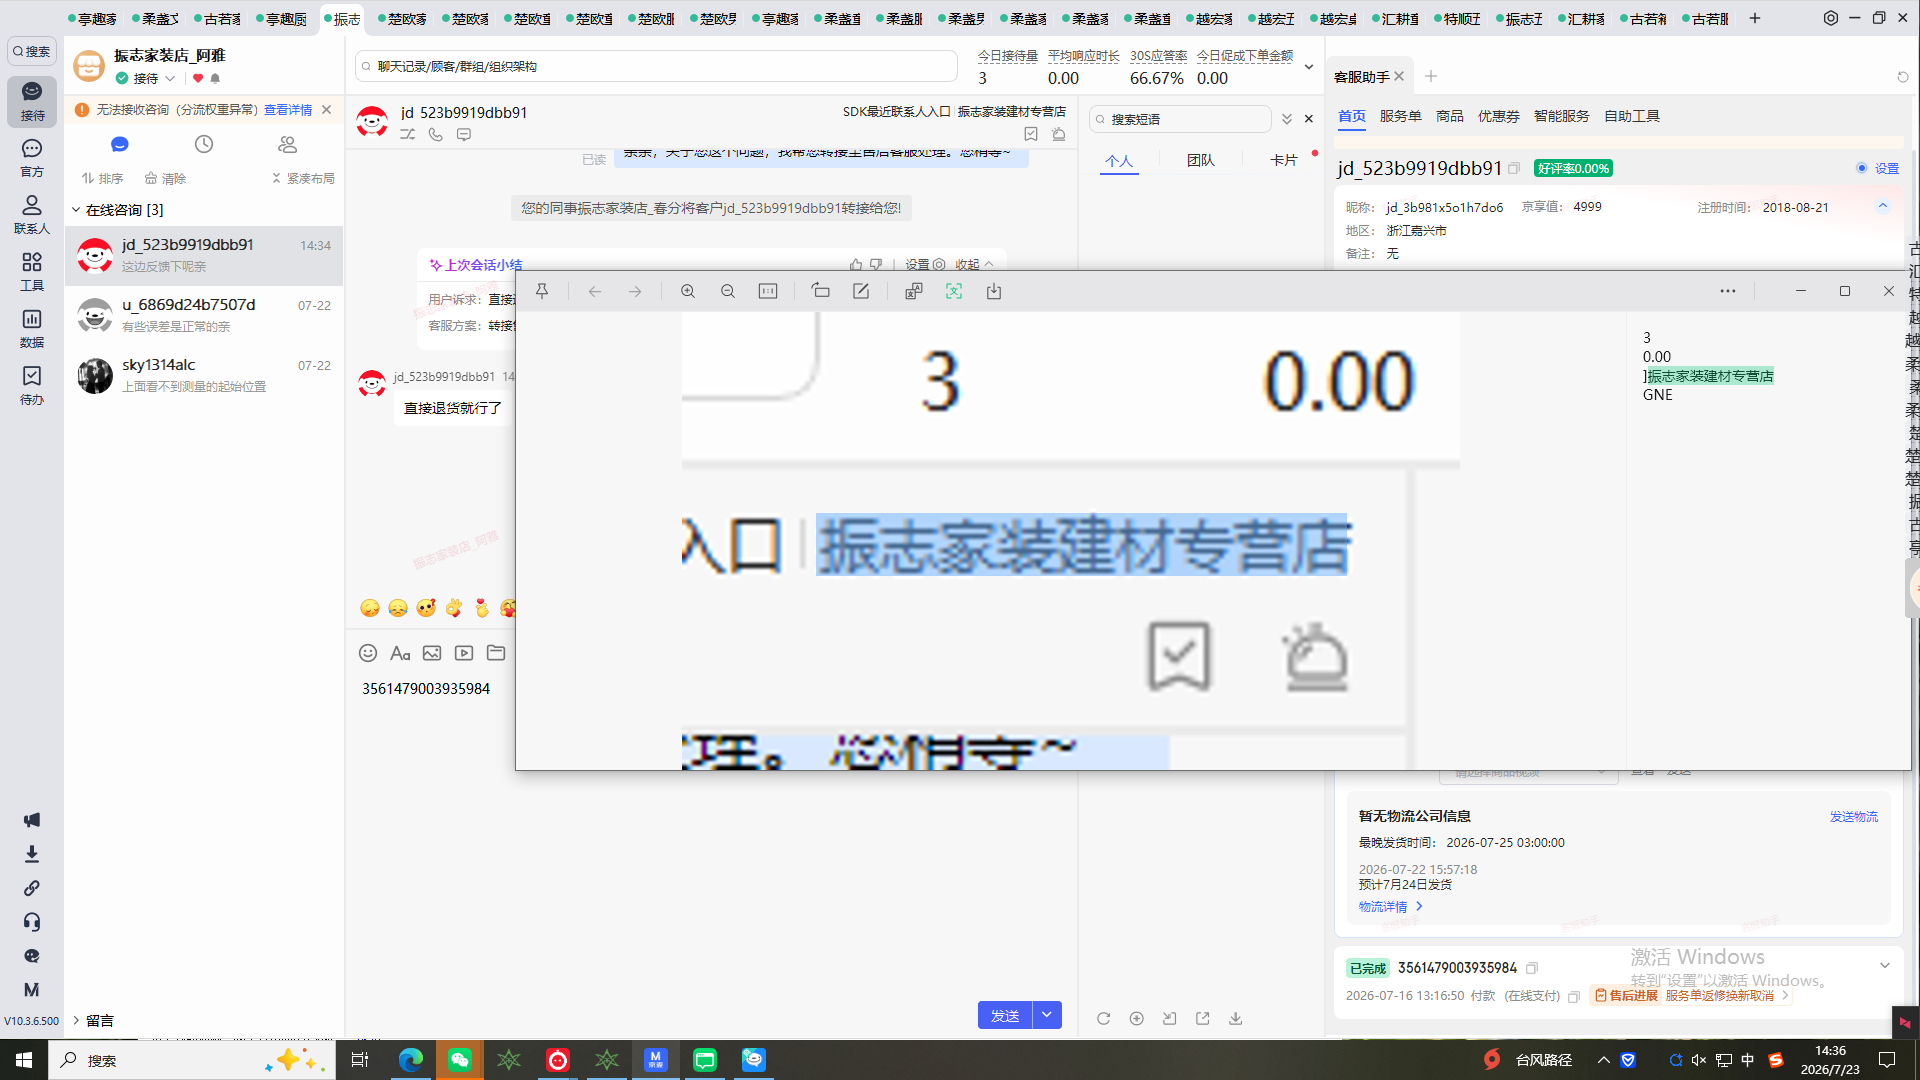The width and height of the screenshot is (1920, 1080).
Task: Switch to the 自助工具 tab
Action: [1632, 116]
